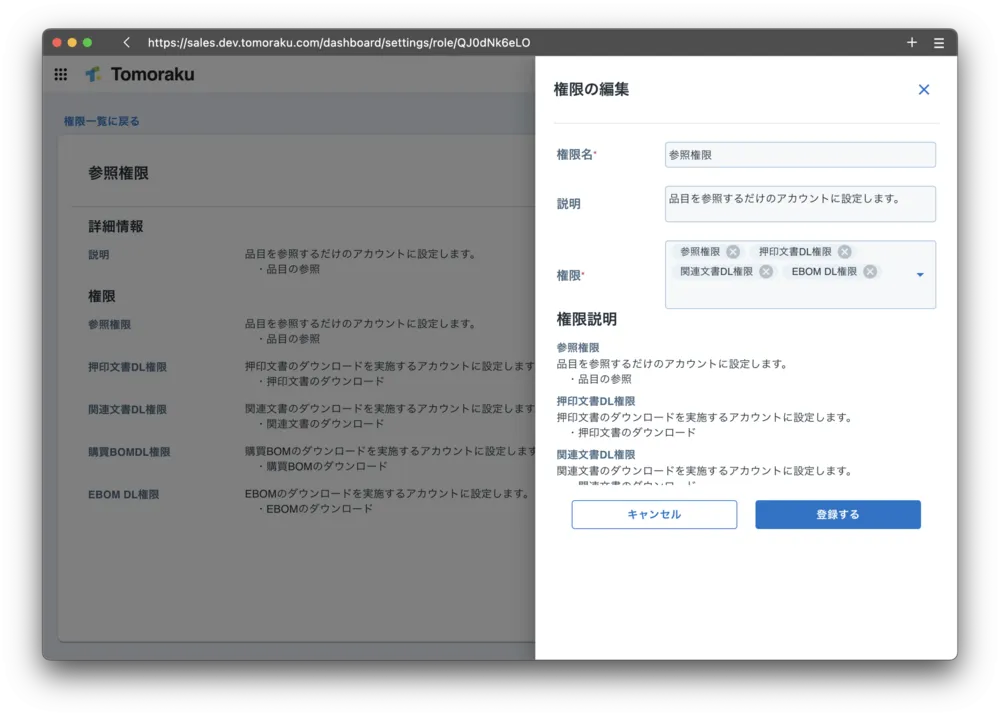Remove the 関連文書DL権限 tag
Image resolution: width=1000 pixels, height=716 pixels.
tap(765, 271)
